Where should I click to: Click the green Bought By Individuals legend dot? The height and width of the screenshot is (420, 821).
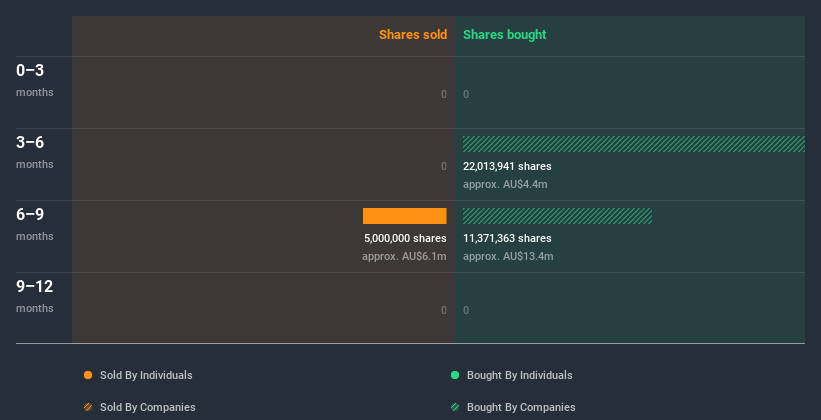pyautogui.click(x=455, y=375)
